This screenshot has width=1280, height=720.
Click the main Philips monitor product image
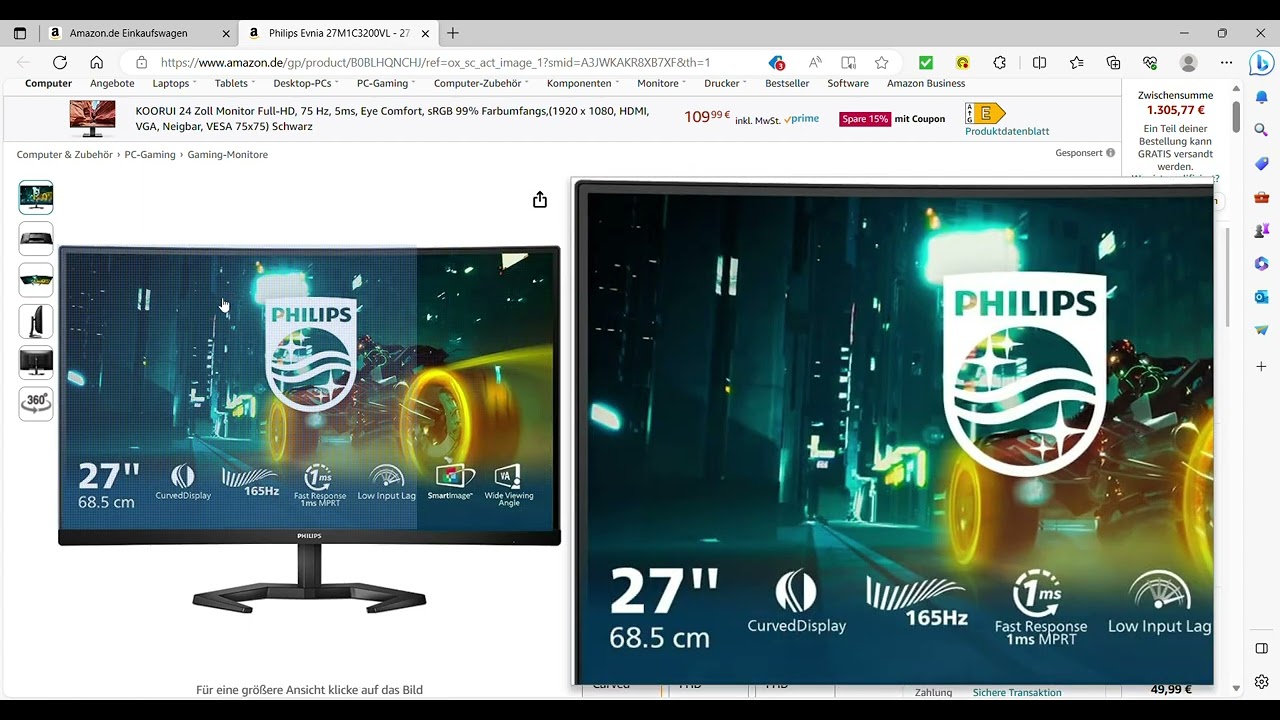pyautogui.click(x=309, y=428)
